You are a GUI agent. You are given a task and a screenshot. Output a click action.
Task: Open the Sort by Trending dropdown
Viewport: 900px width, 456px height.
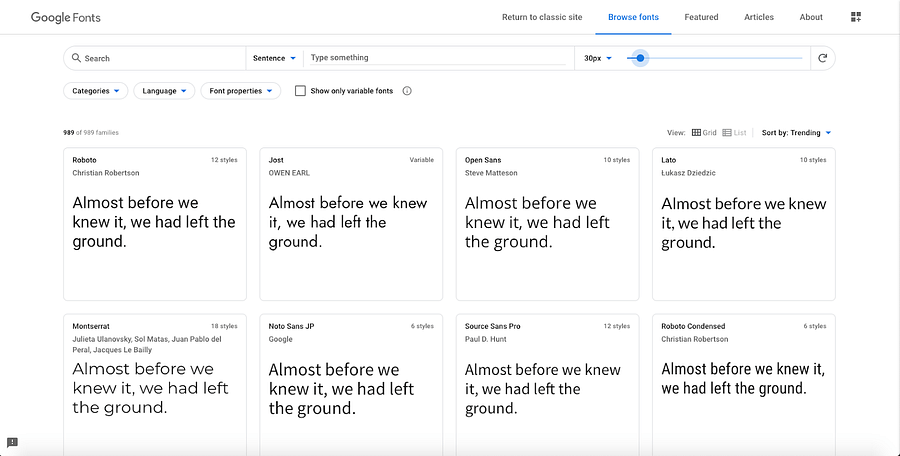click(796, 133)
